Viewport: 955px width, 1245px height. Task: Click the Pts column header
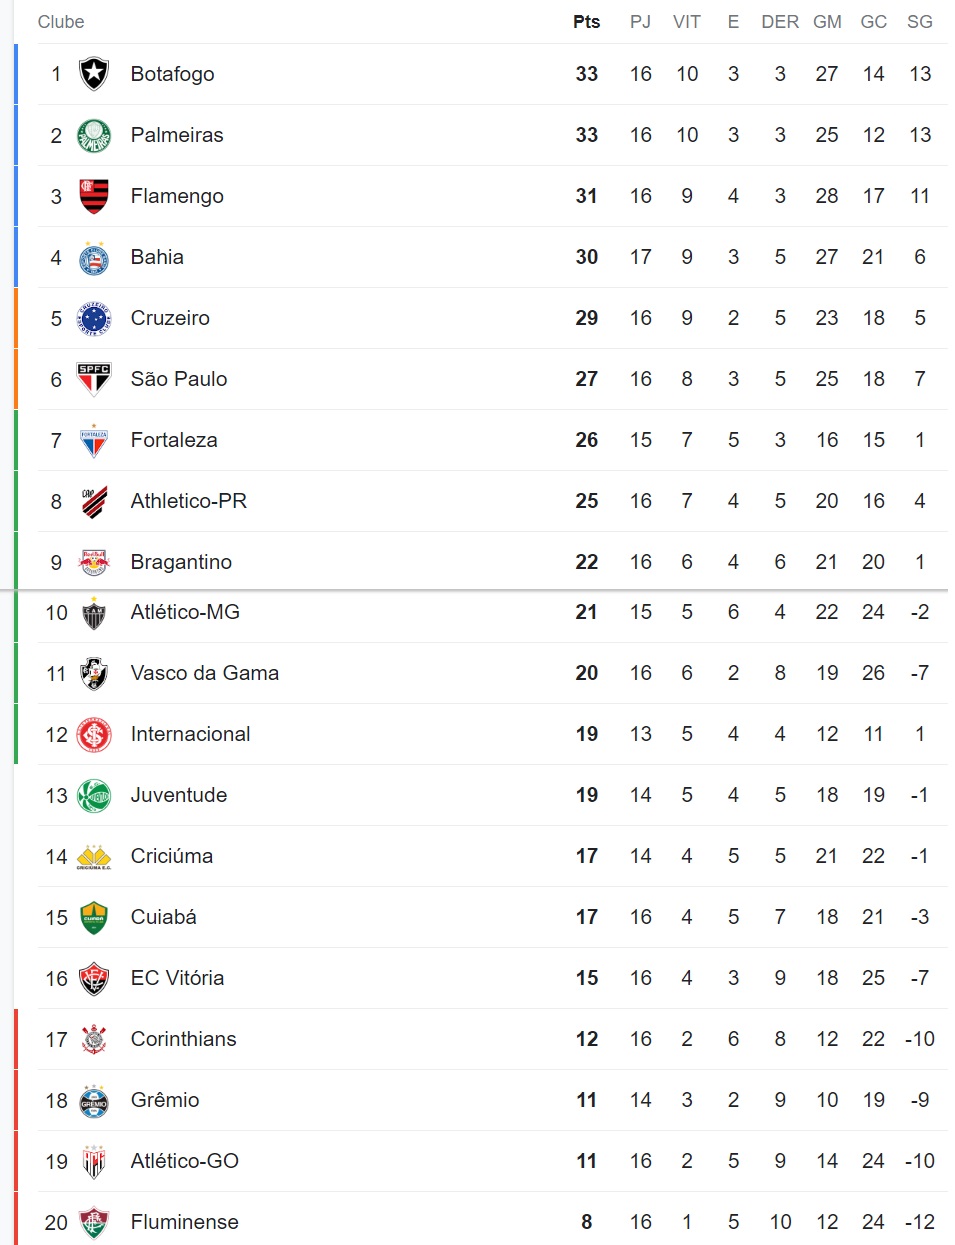(587, 22)
